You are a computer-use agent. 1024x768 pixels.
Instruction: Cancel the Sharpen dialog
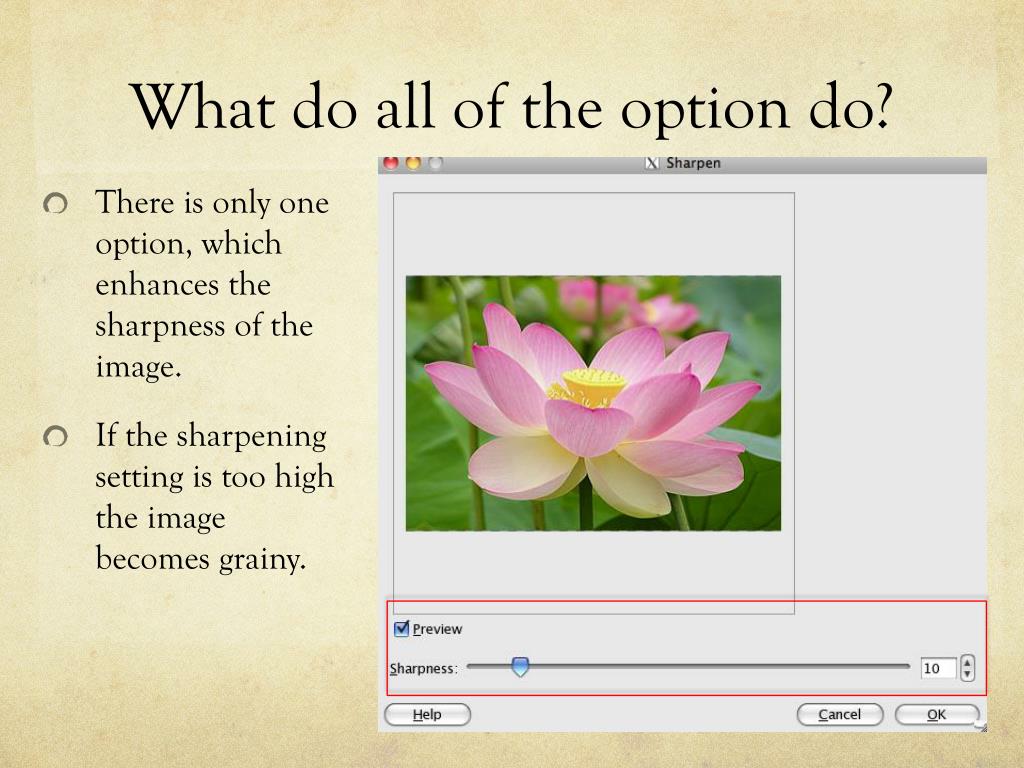(x=839, y=714)
